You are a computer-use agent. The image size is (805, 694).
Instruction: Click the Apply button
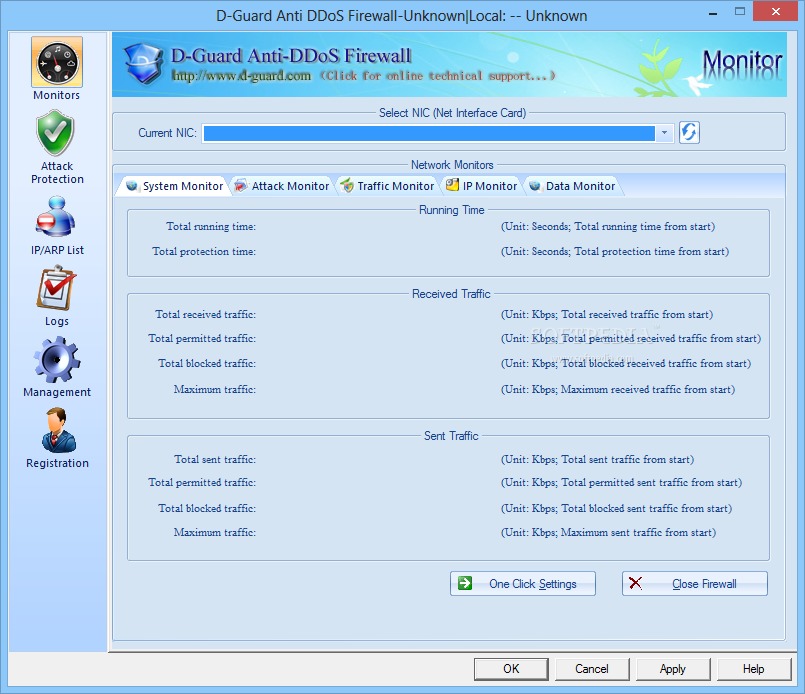[673, 669]
